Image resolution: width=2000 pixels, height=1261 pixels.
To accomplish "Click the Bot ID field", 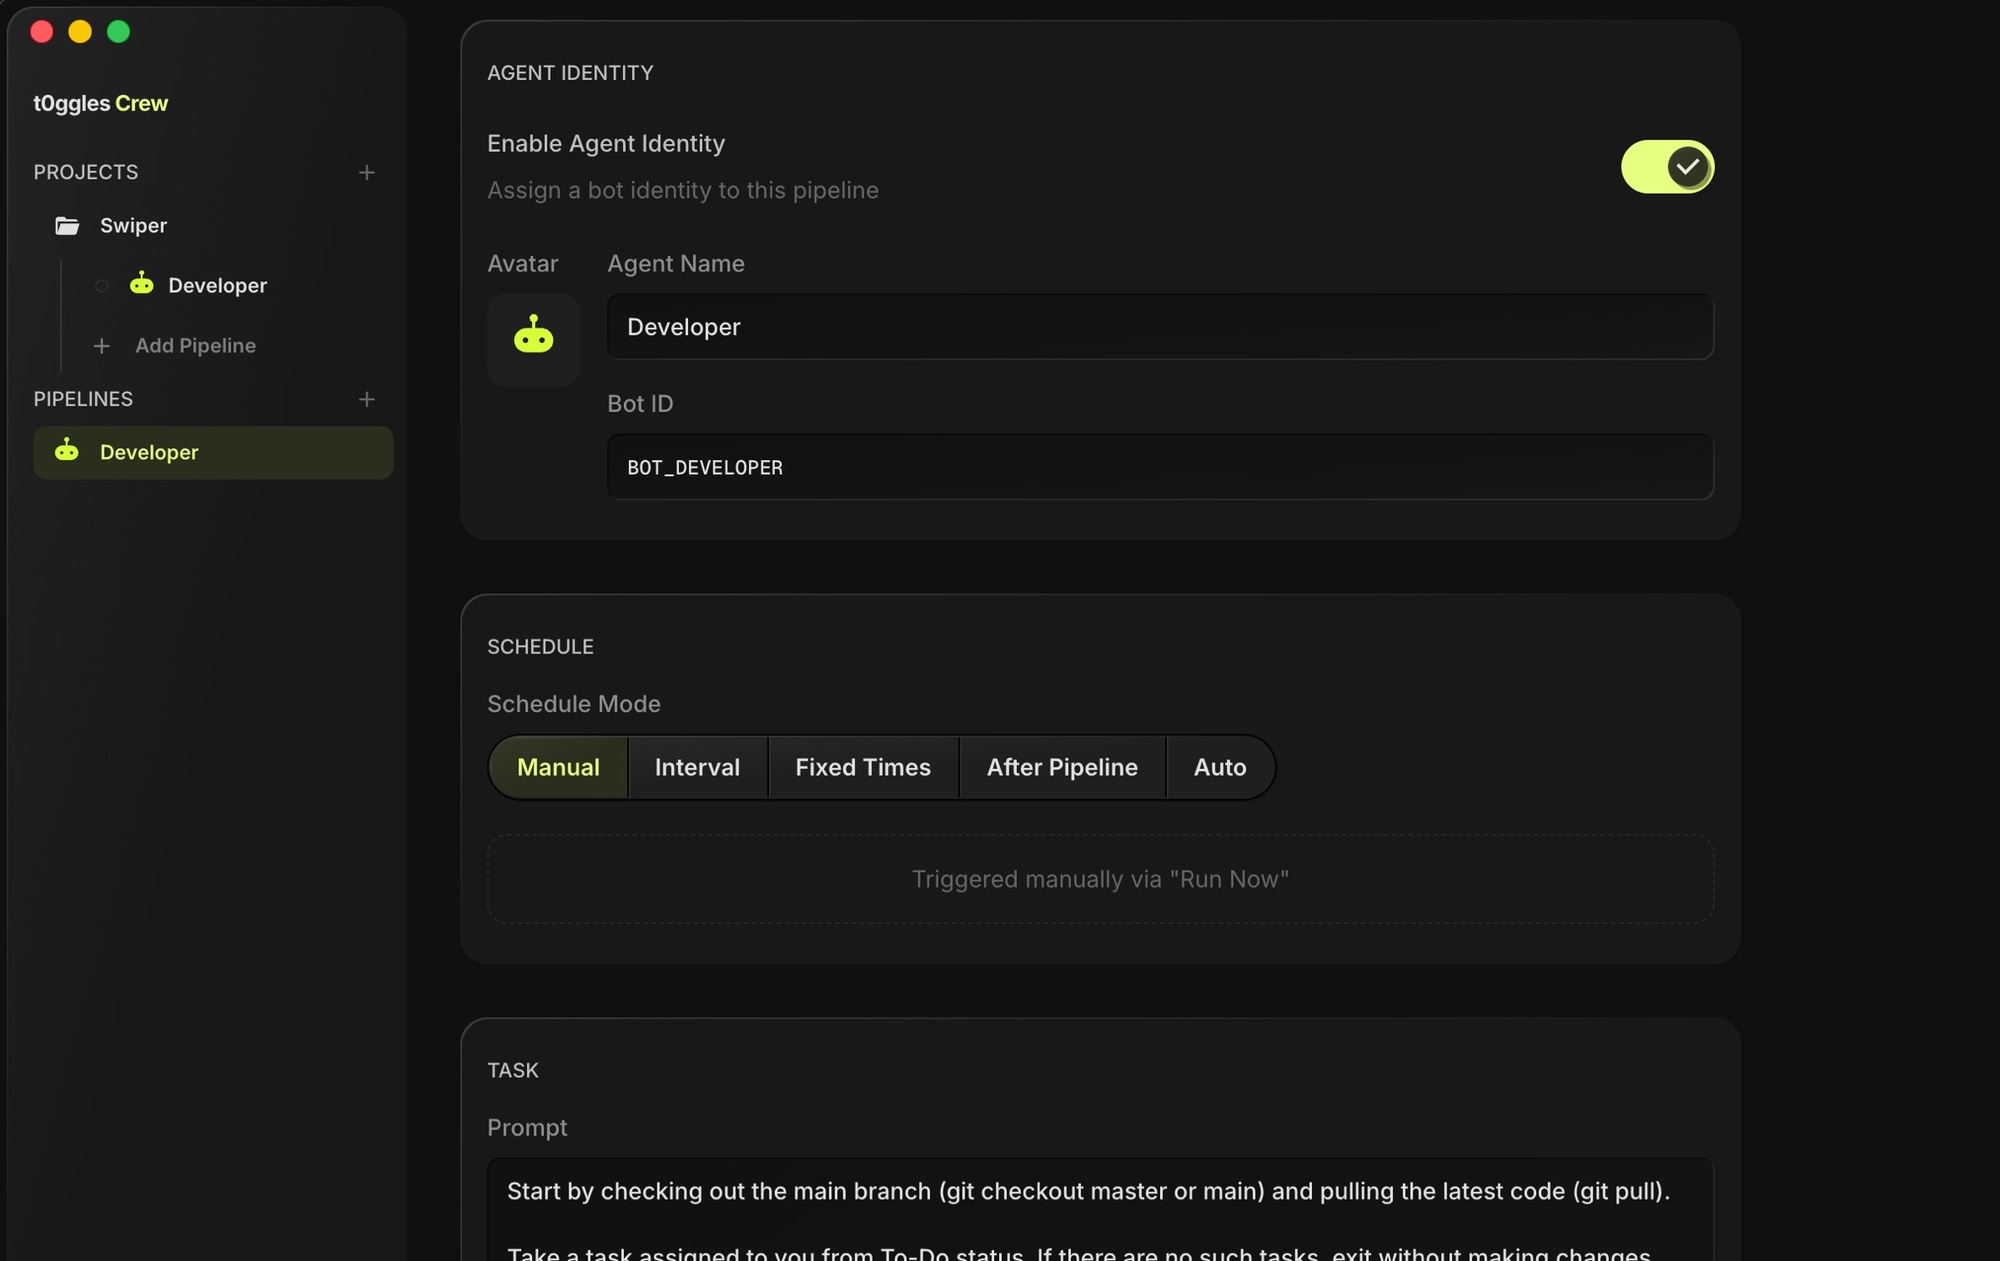I will click(x=1160, y=467).
